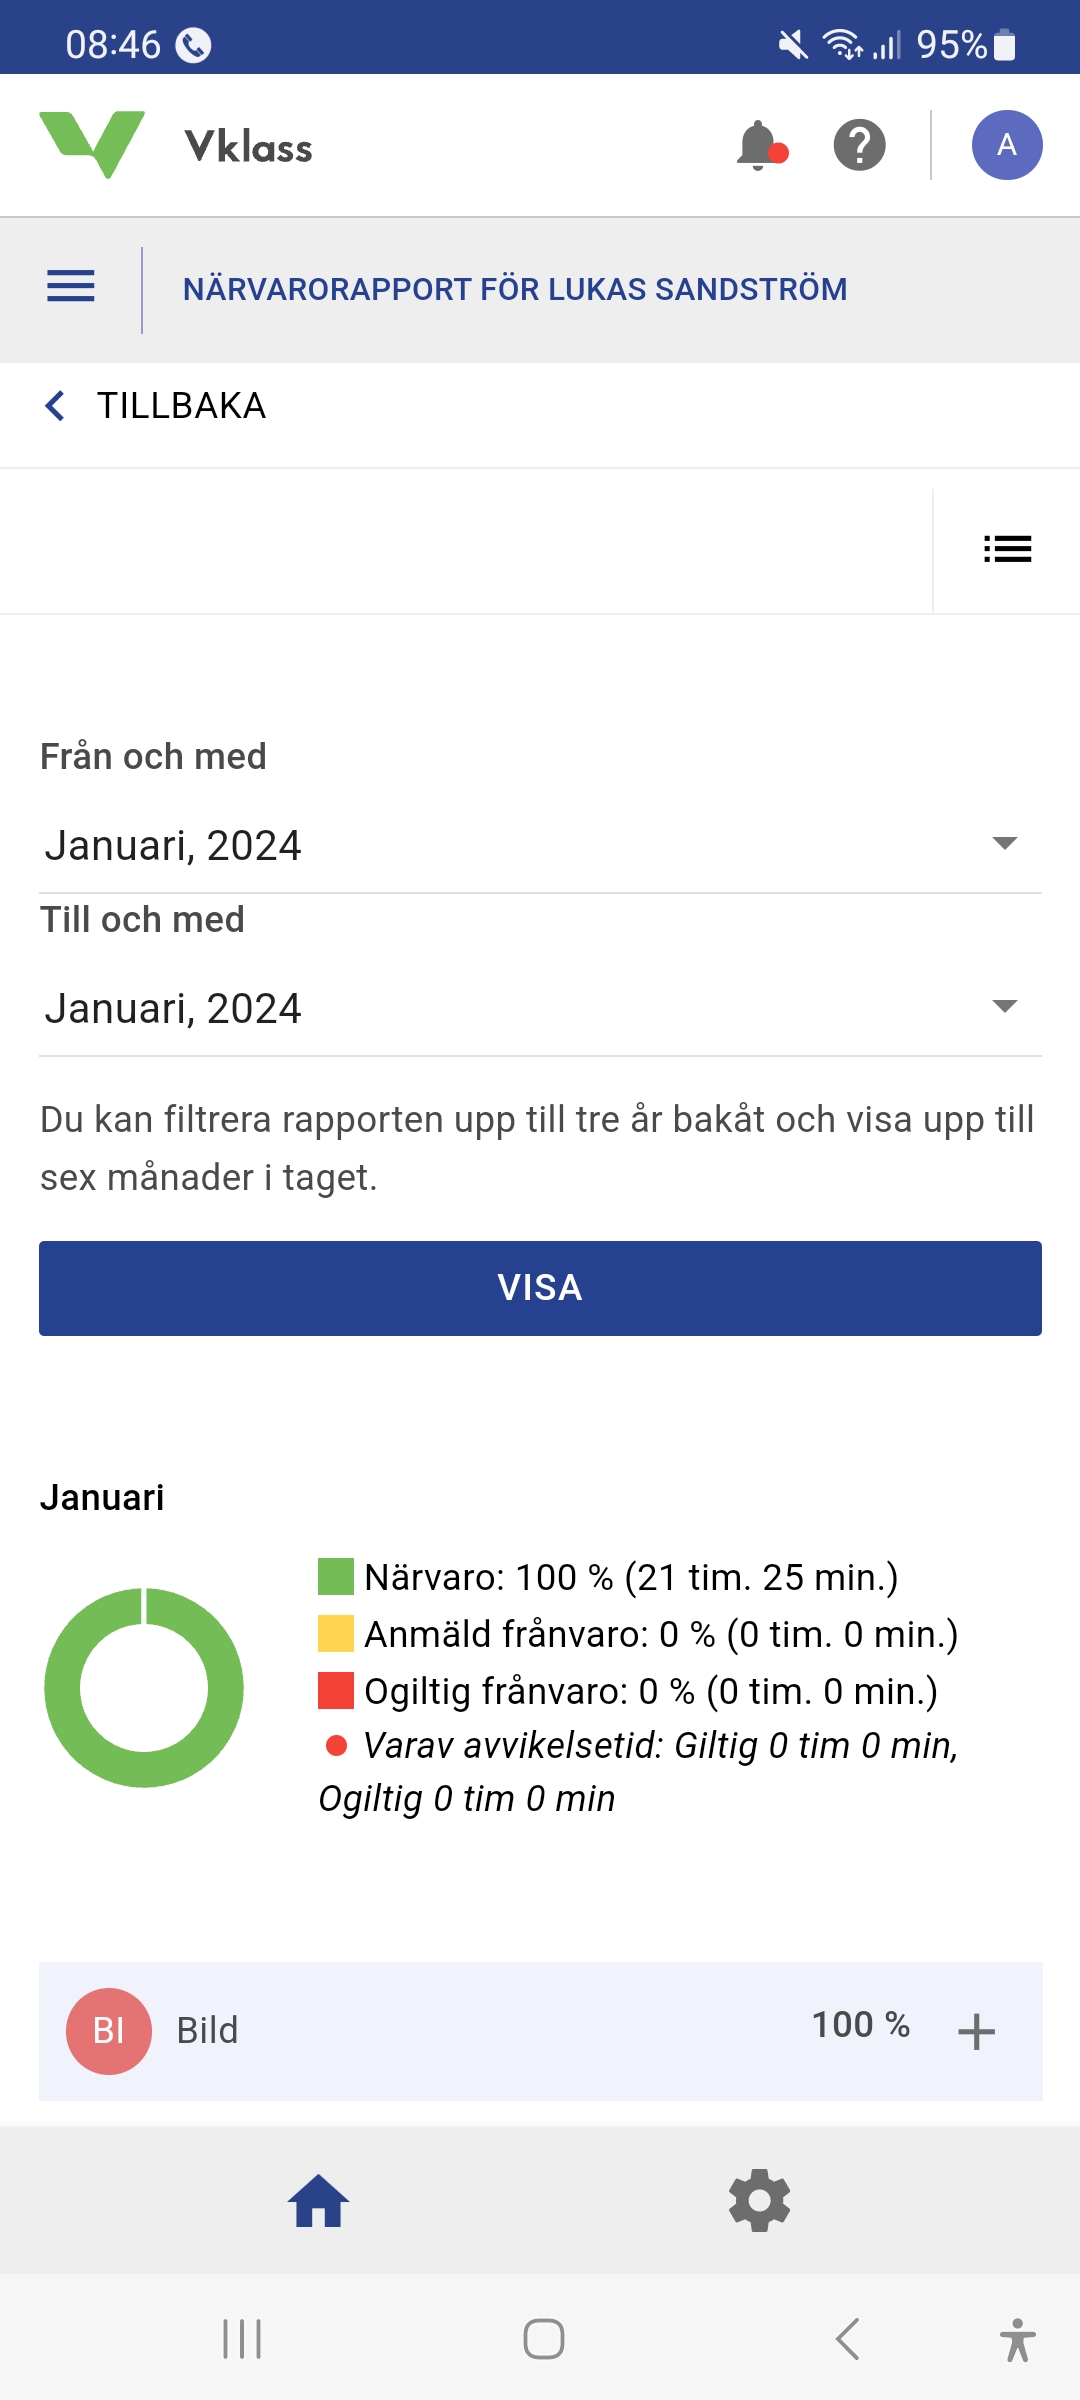
Task: Go to the home page icon
Action: (x=318, y=2201)
